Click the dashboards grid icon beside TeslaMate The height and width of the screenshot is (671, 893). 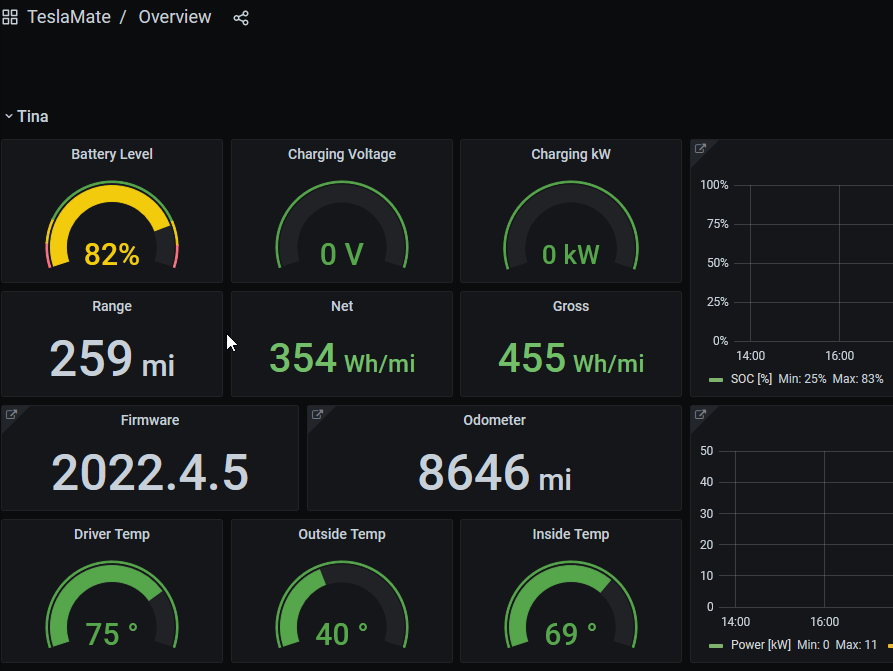[x=10, y=17]
